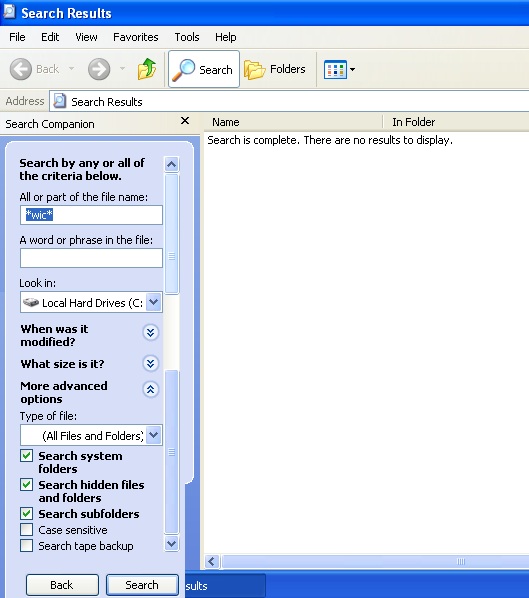The image size is (529, 598).
Task: Click the companion scrollbar up arrow
Action: [x=172, y=164]
